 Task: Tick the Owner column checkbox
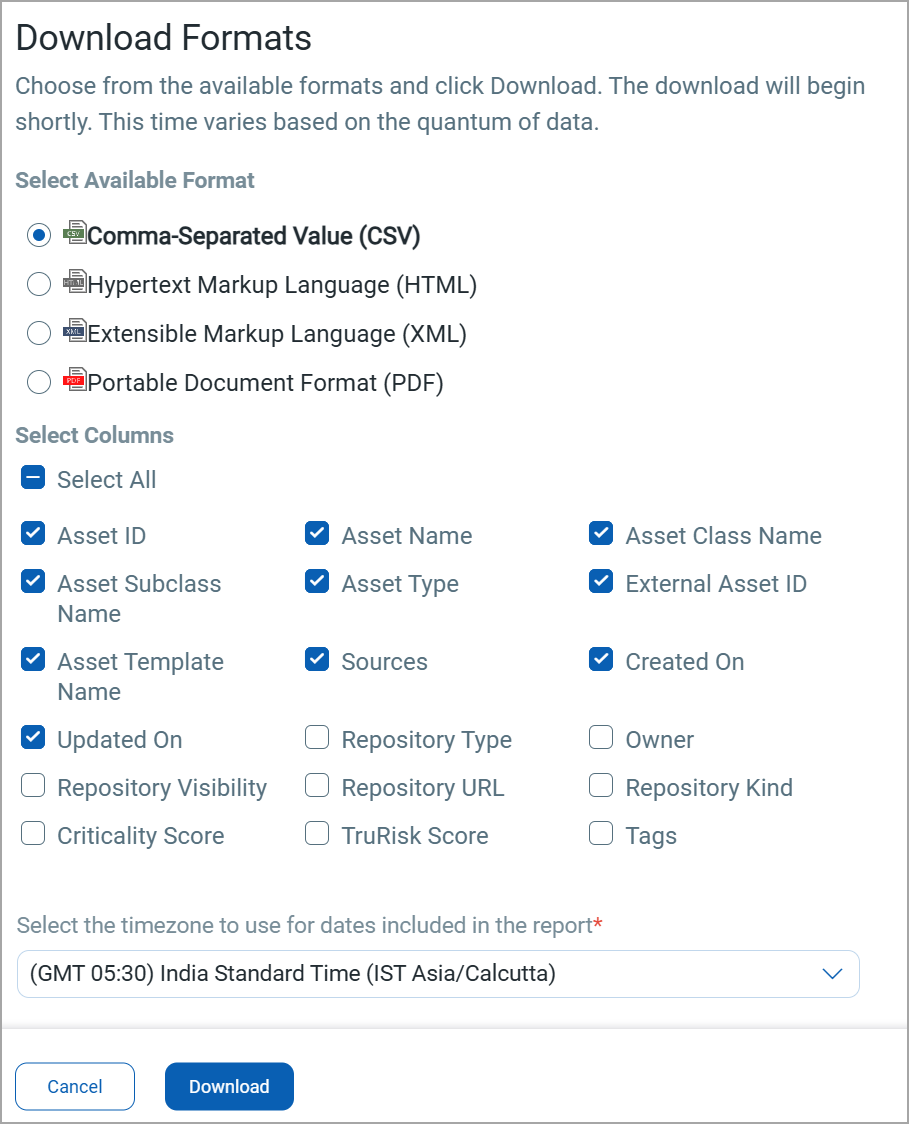pyautogui.click(x=601, y=738)
